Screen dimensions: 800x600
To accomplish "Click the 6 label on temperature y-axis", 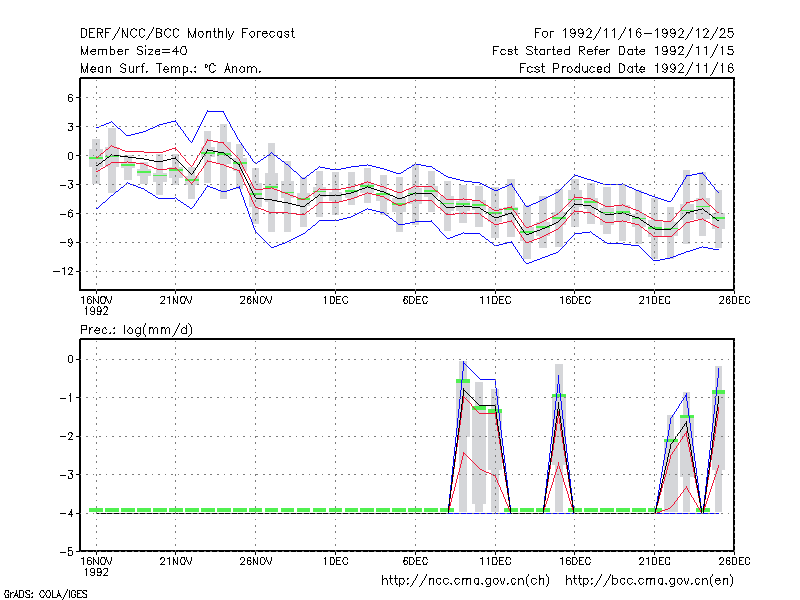I will (x=70, y=98).
